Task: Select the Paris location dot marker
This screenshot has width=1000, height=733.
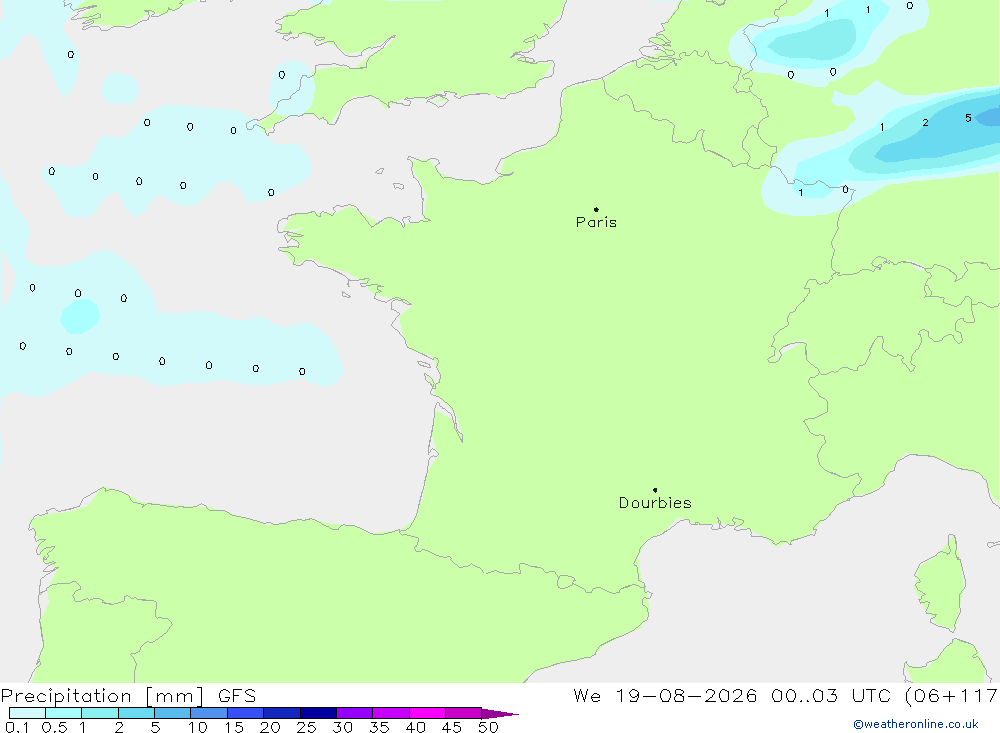Action: (596, 209)
